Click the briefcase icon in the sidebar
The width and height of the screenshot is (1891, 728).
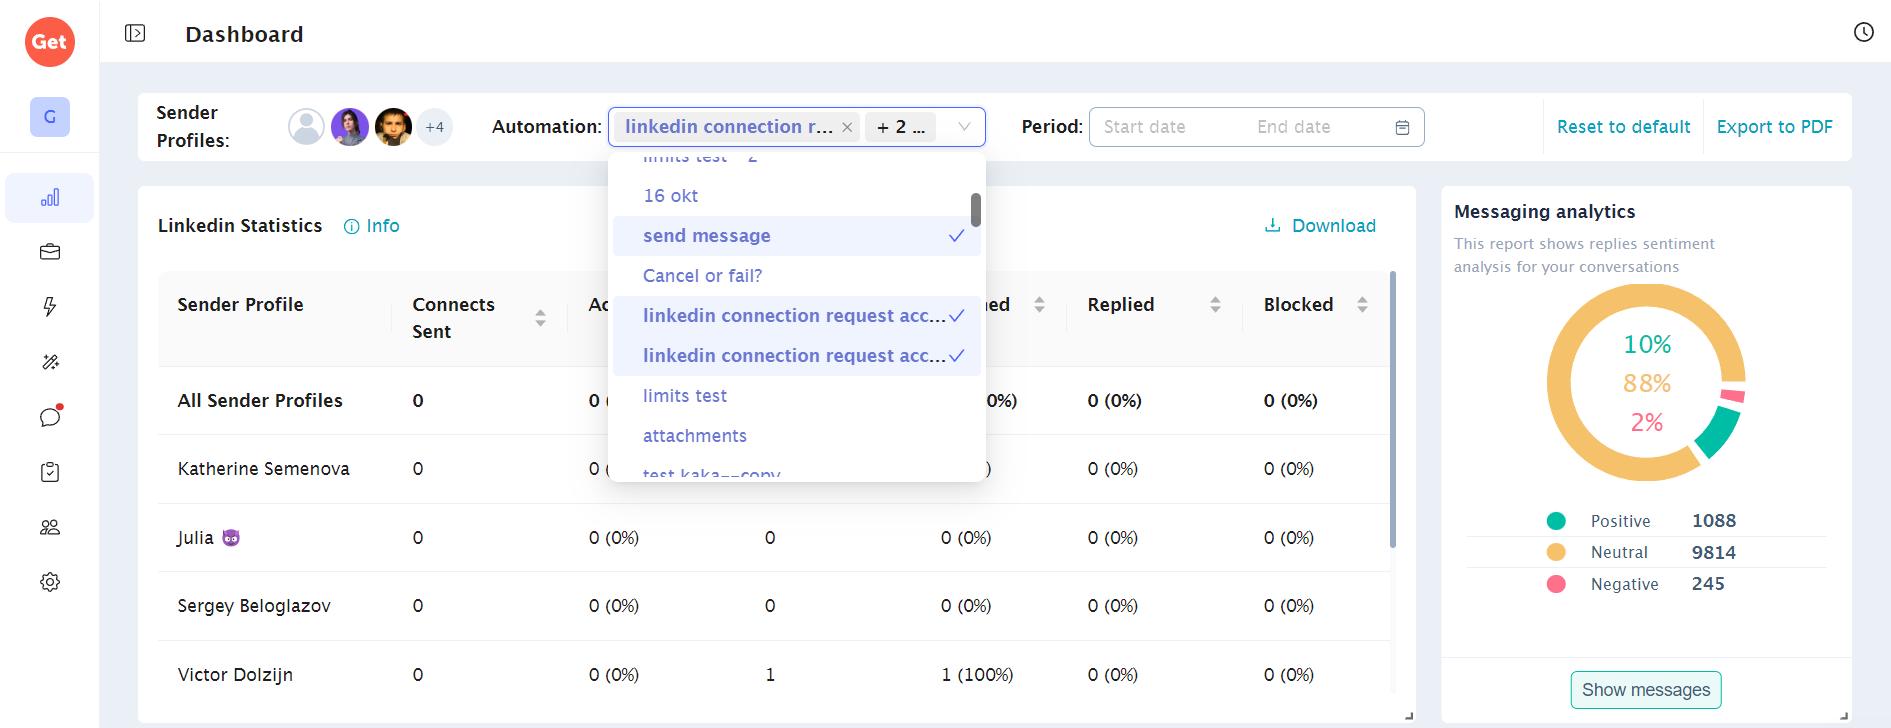(50, 252)
